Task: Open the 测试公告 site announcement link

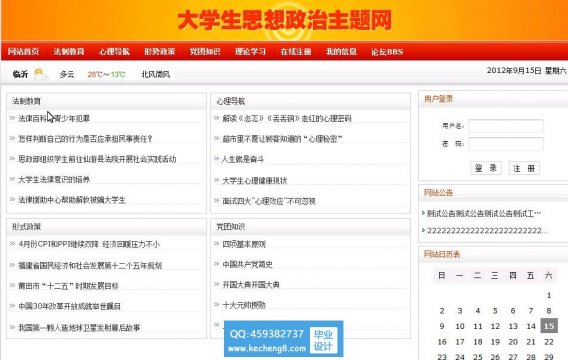Action: 484,213
